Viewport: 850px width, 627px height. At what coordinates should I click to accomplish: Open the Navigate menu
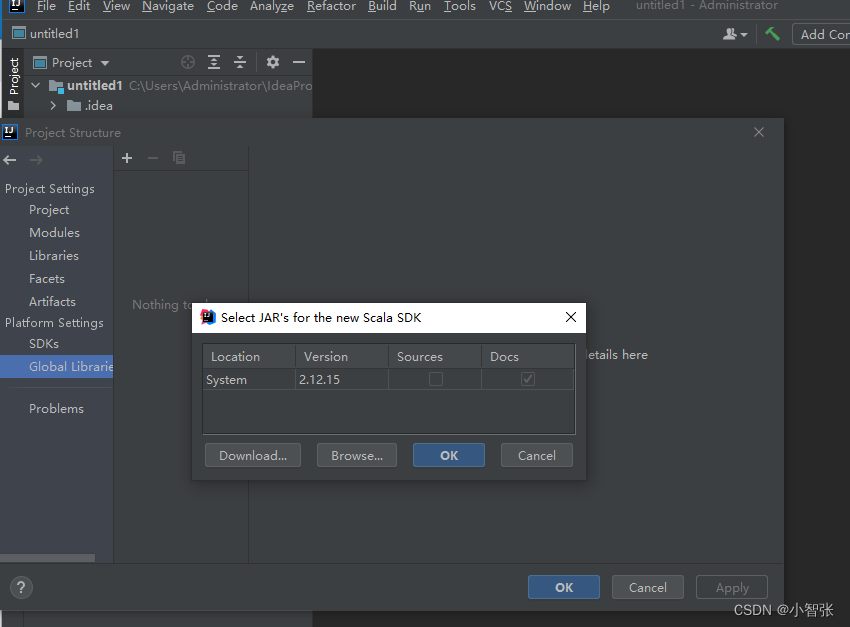coord(168,7)
